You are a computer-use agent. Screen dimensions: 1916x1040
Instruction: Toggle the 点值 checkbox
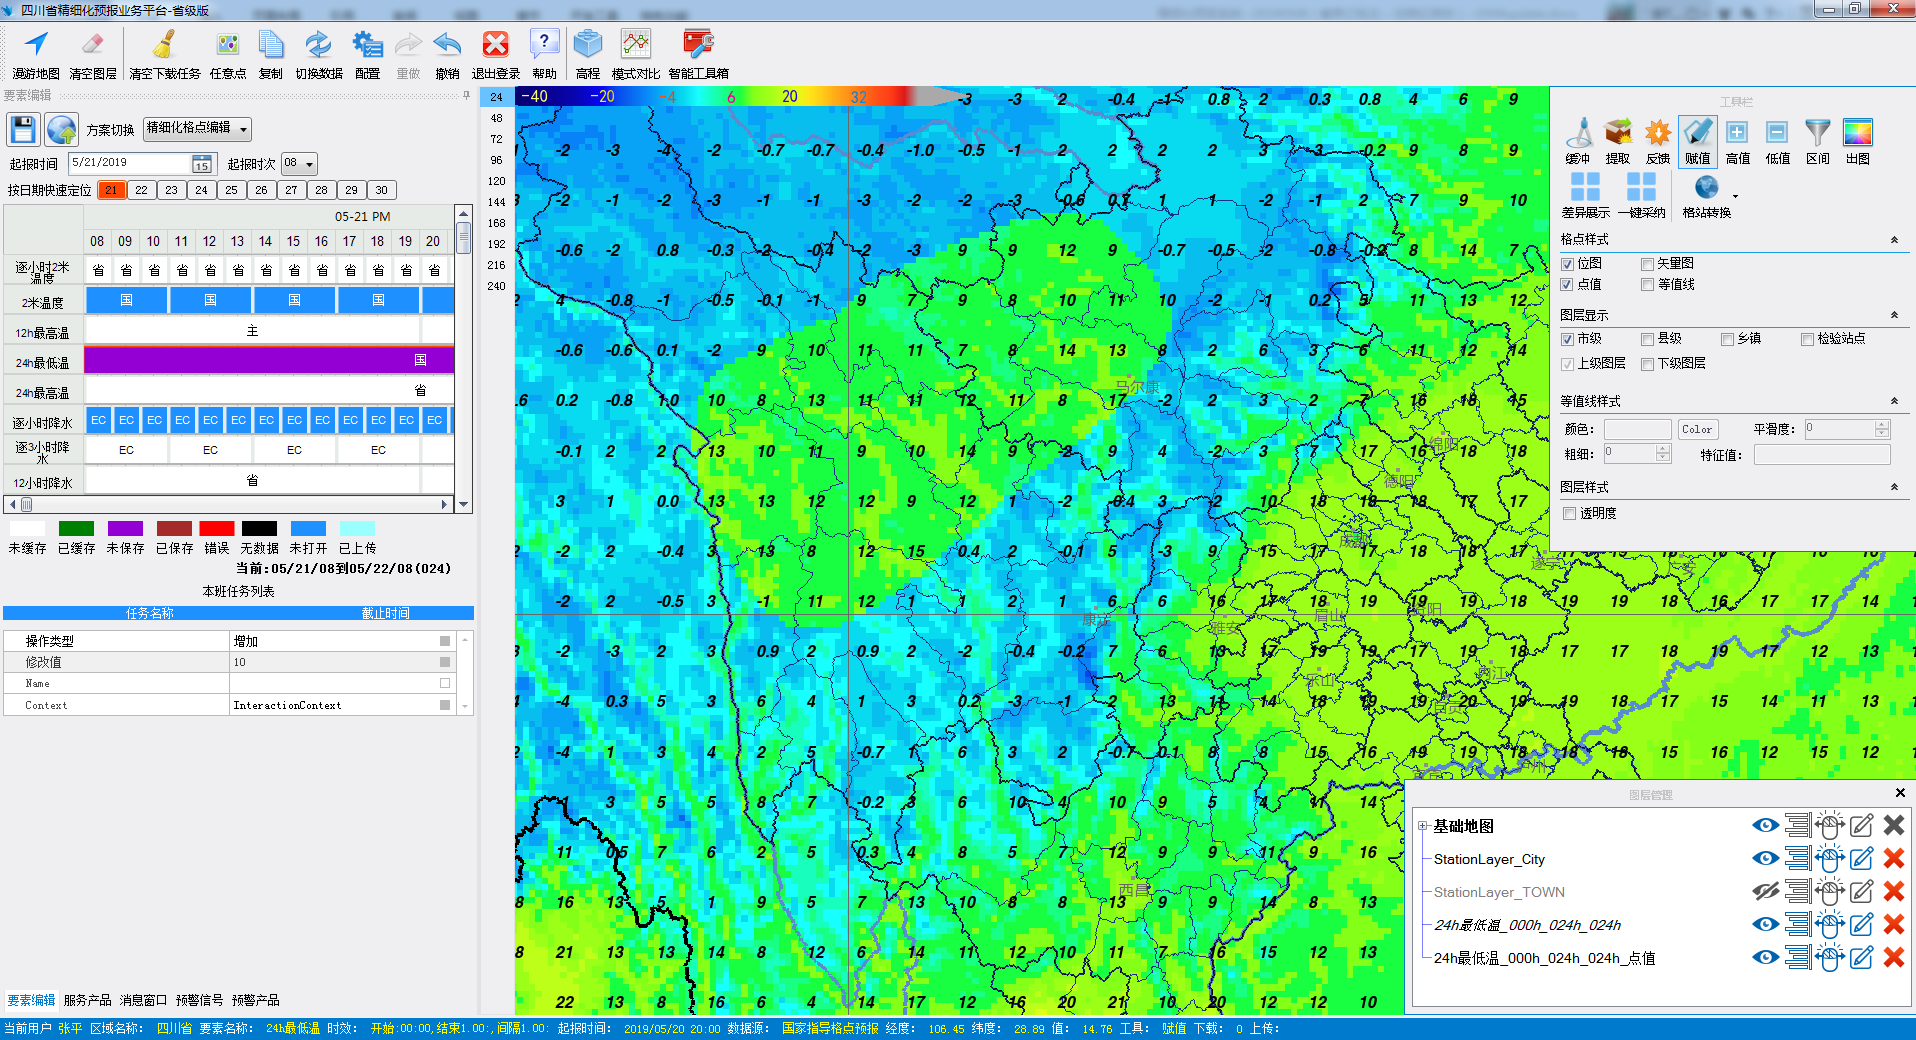1568,285
